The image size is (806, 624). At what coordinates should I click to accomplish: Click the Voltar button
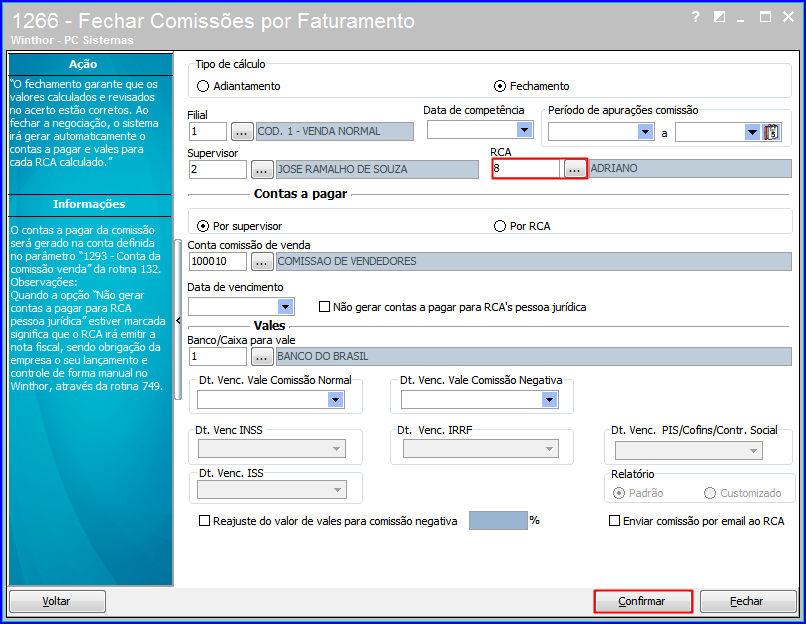coord(57,601)
